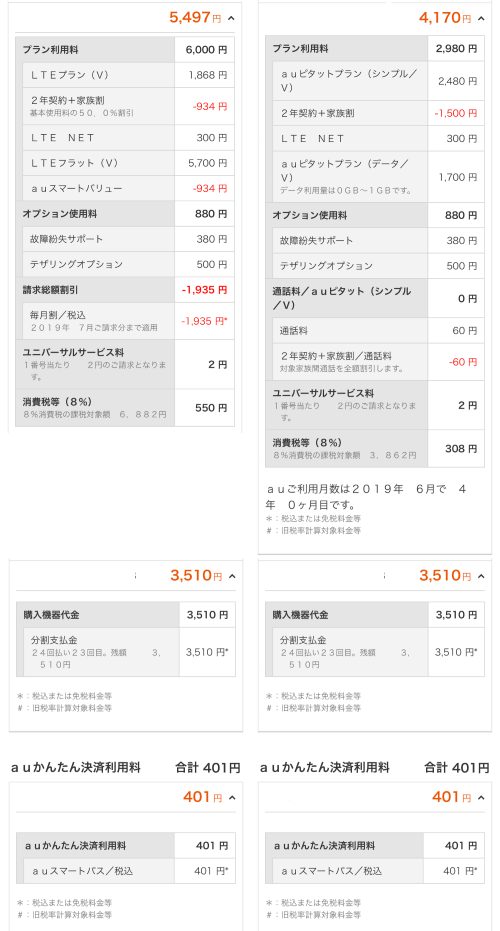
Task: Click the 請求総額割引 -1,935円 header row
Action: click(x=125, y=290)
